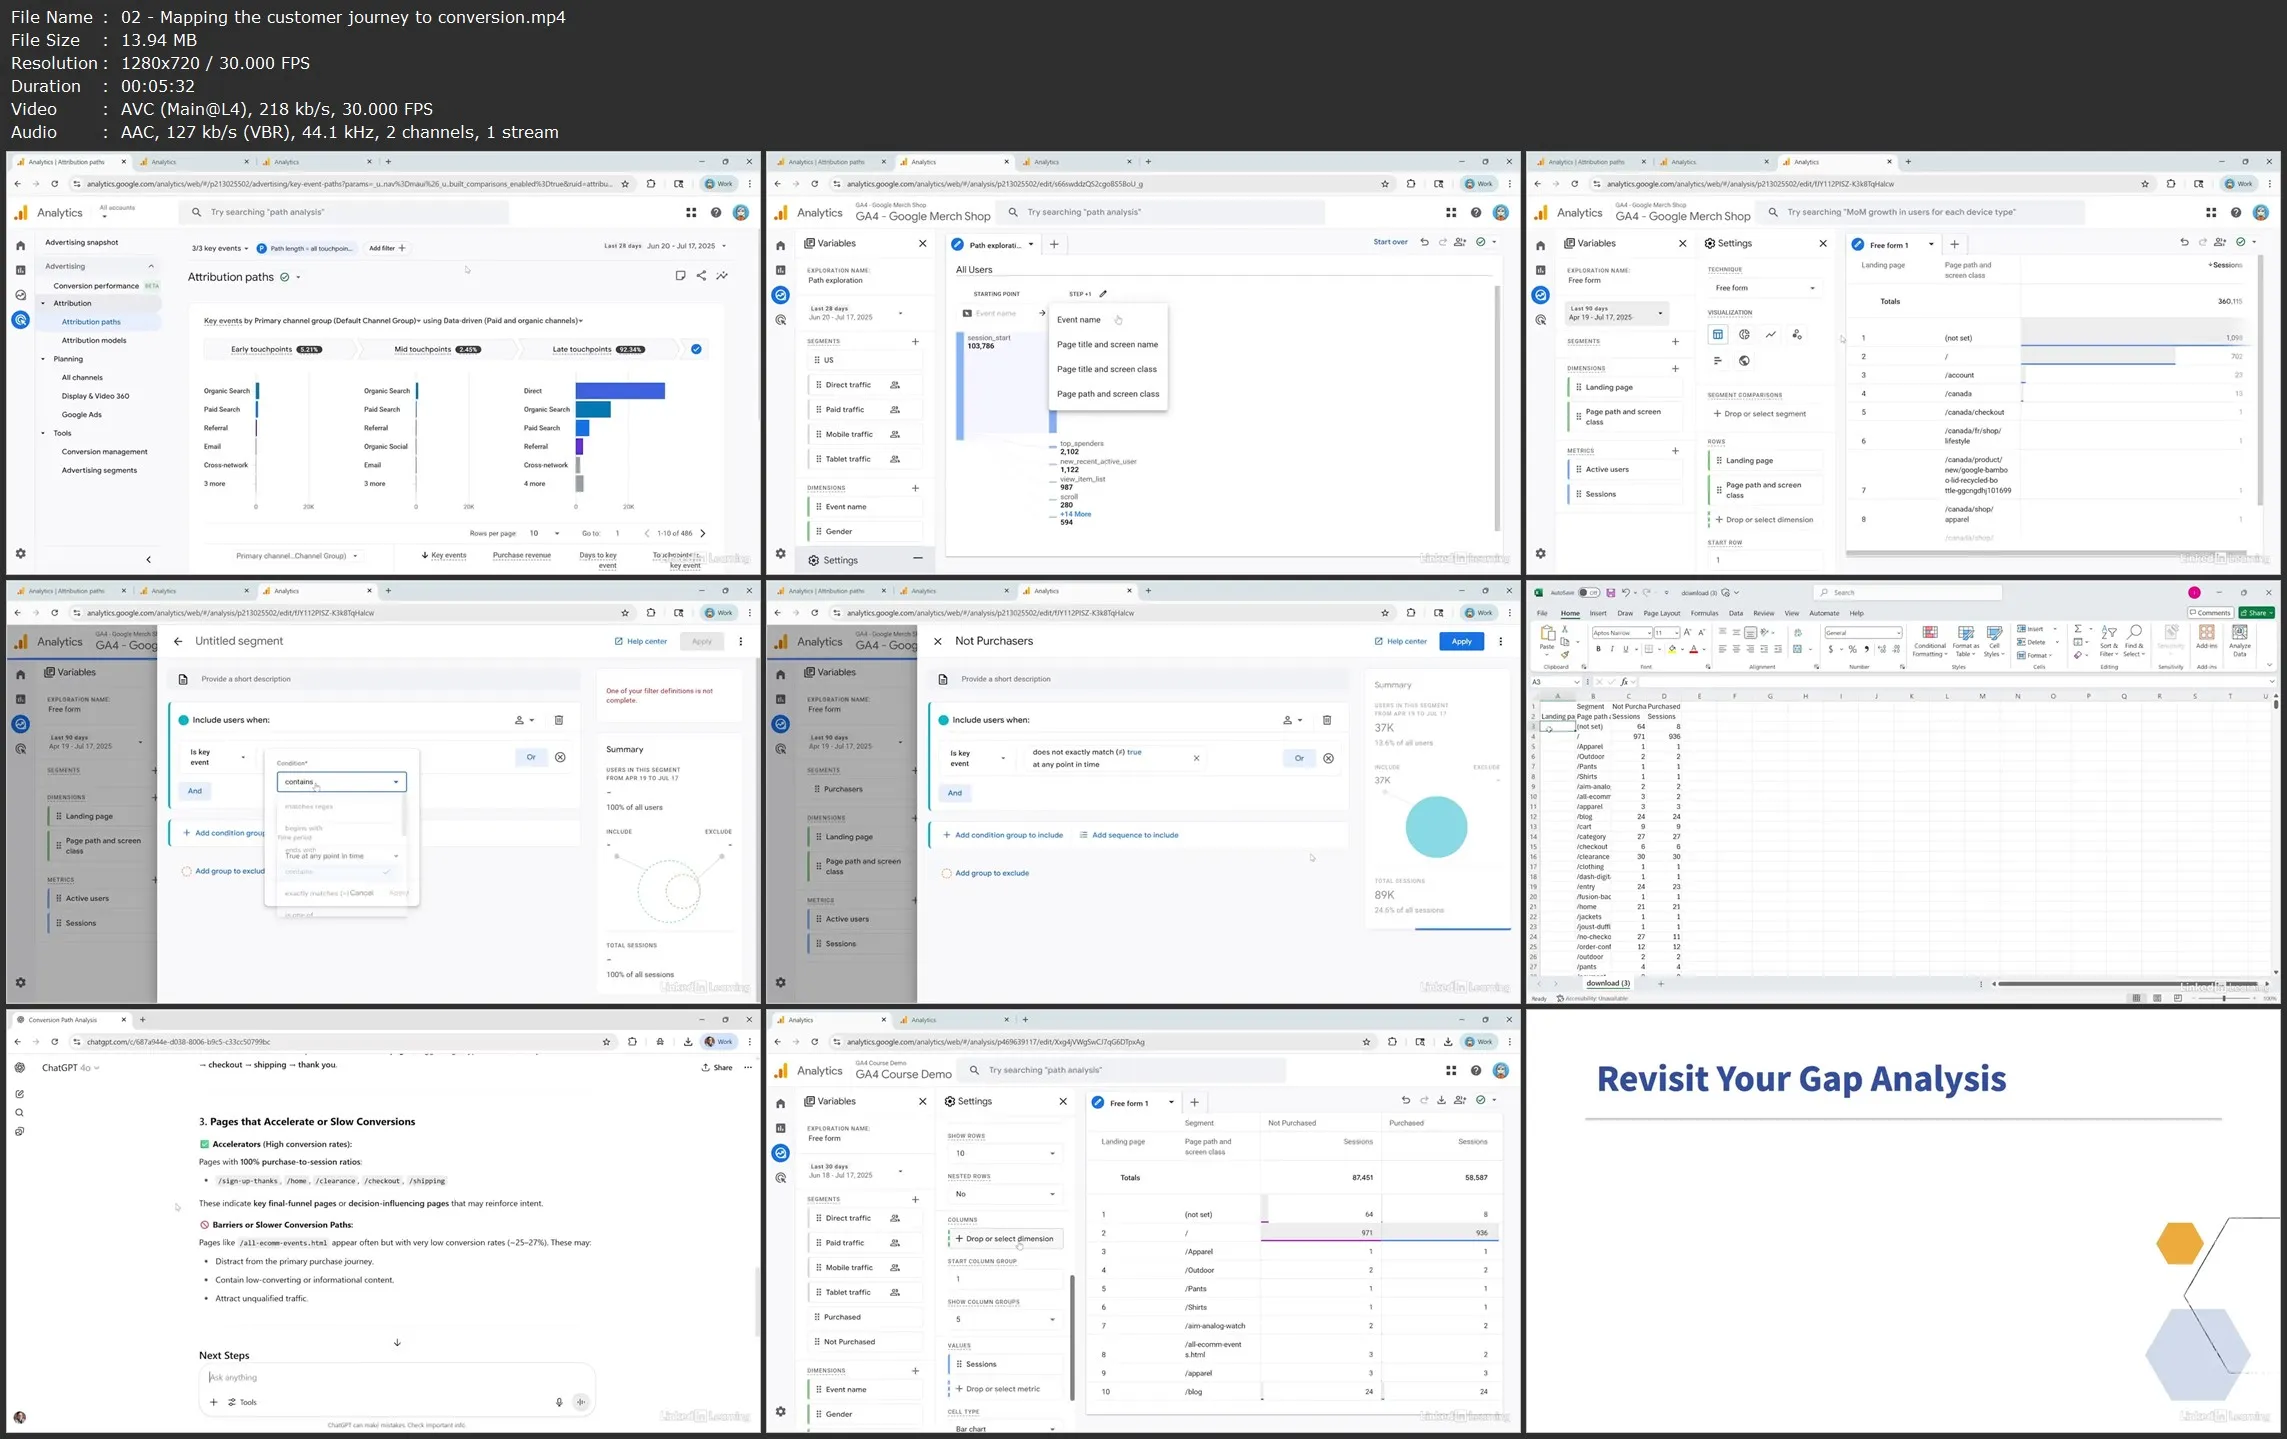2287x1439 pixels.
Task: Select the geo map visualization icon
Action: click(x=1744, y=361)
